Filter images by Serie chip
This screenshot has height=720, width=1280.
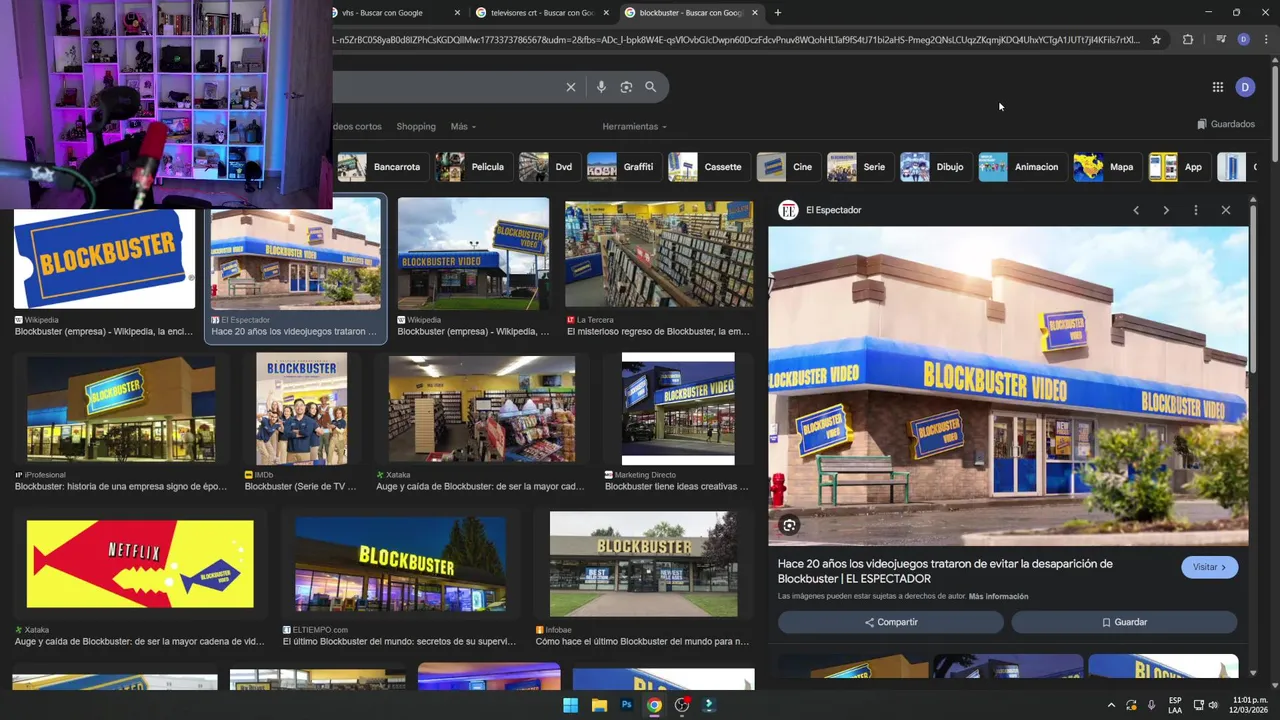[858, 167]
